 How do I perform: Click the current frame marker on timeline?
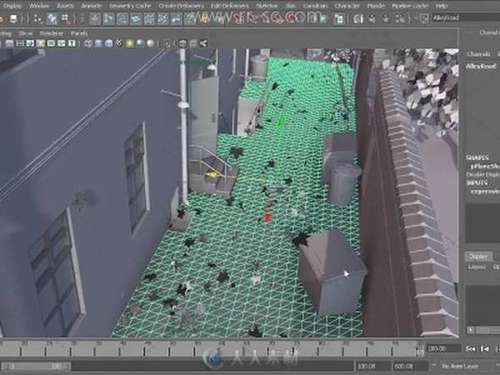419,351
